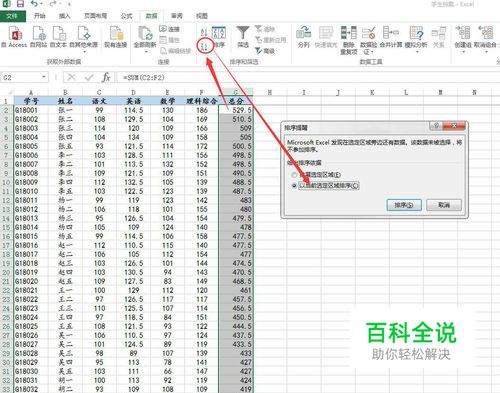Click the formula bar cancel X icon
The width and height of the screenshot is (500, 393).
[71, 78]
